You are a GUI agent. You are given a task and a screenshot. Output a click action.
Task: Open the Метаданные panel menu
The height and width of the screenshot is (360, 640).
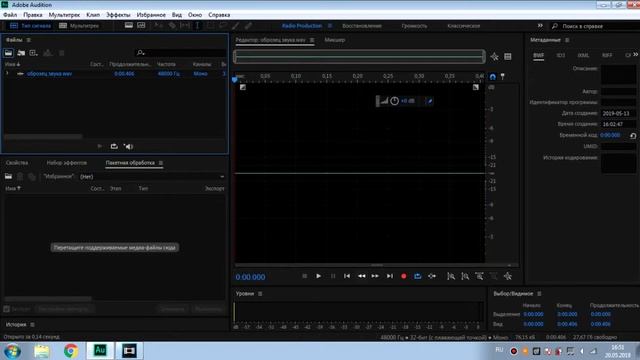click(x=567, y=40)
